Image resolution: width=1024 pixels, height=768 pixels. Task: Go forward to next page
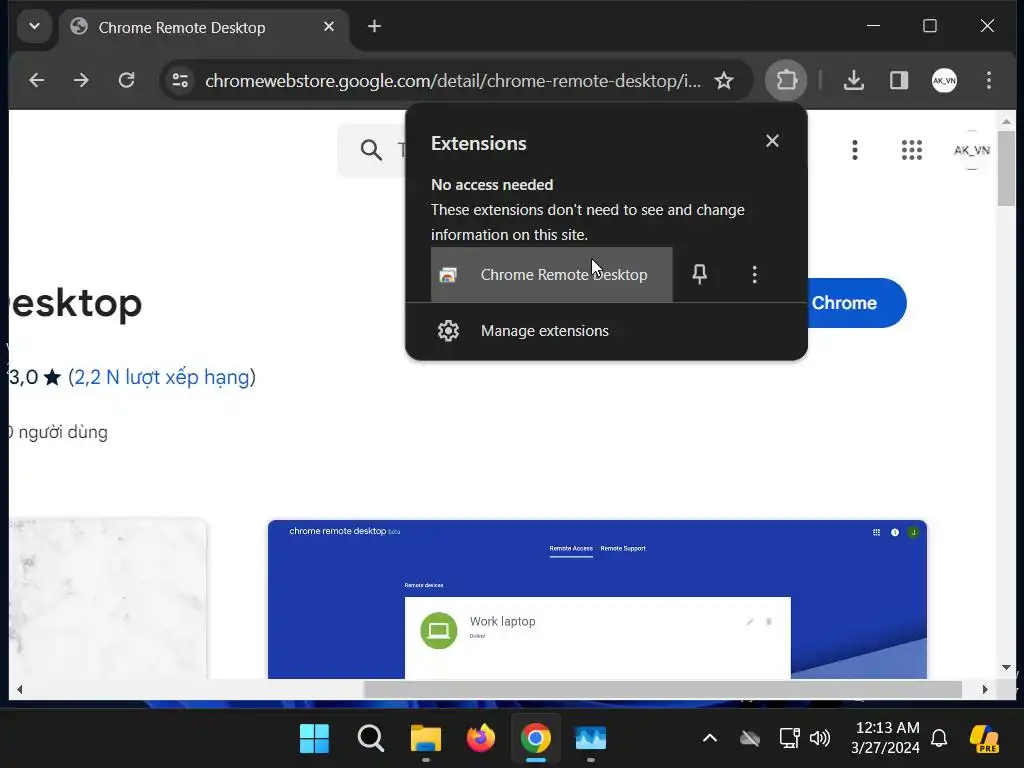pos(81,80)
